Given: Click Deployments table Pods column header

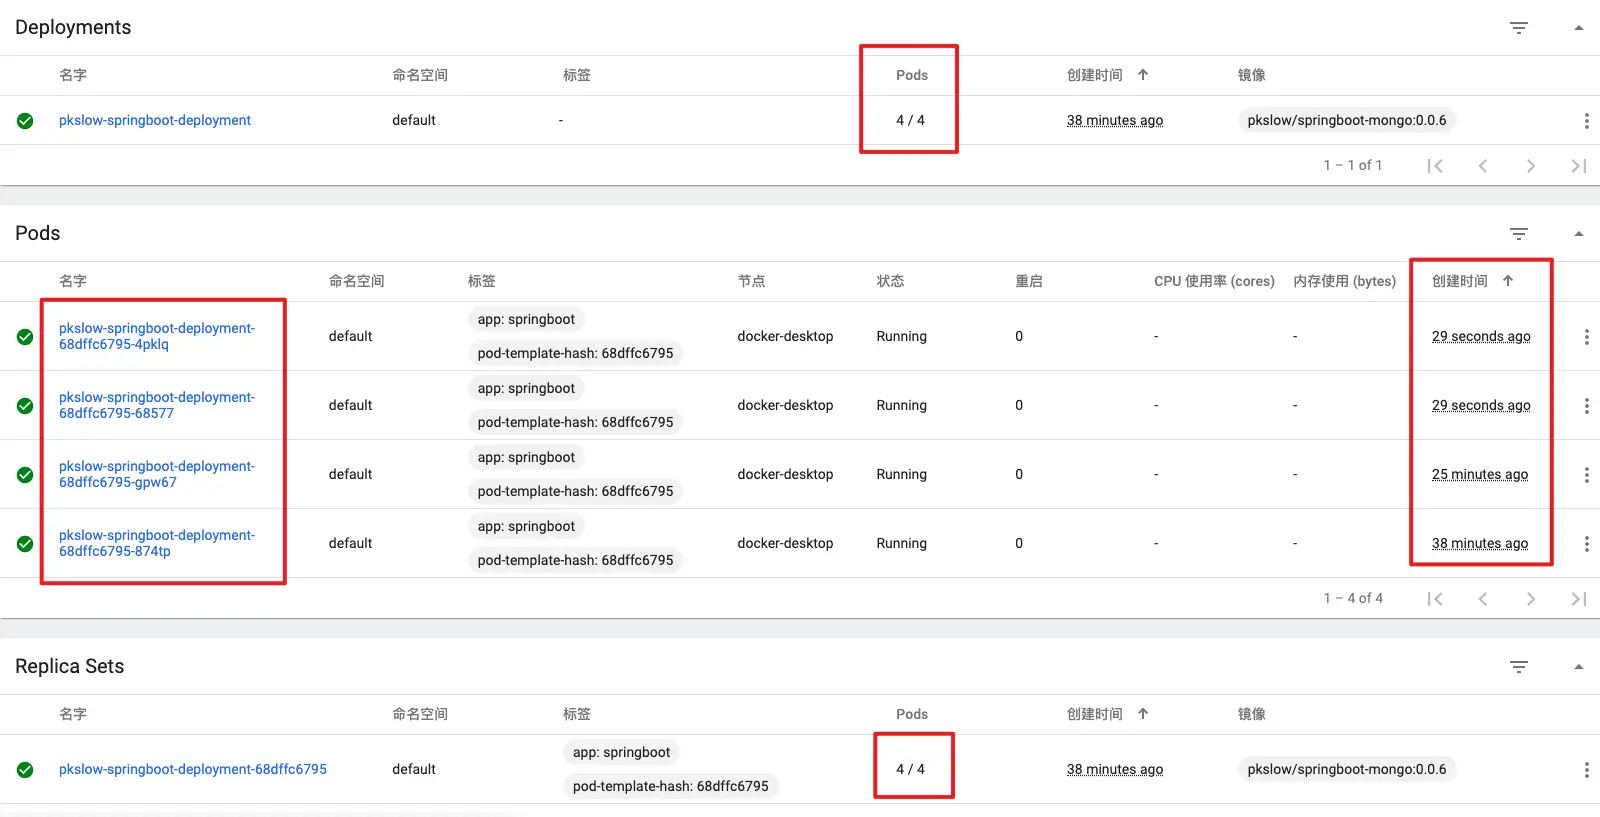Looking at the screenshot, I should click(912, 75).
